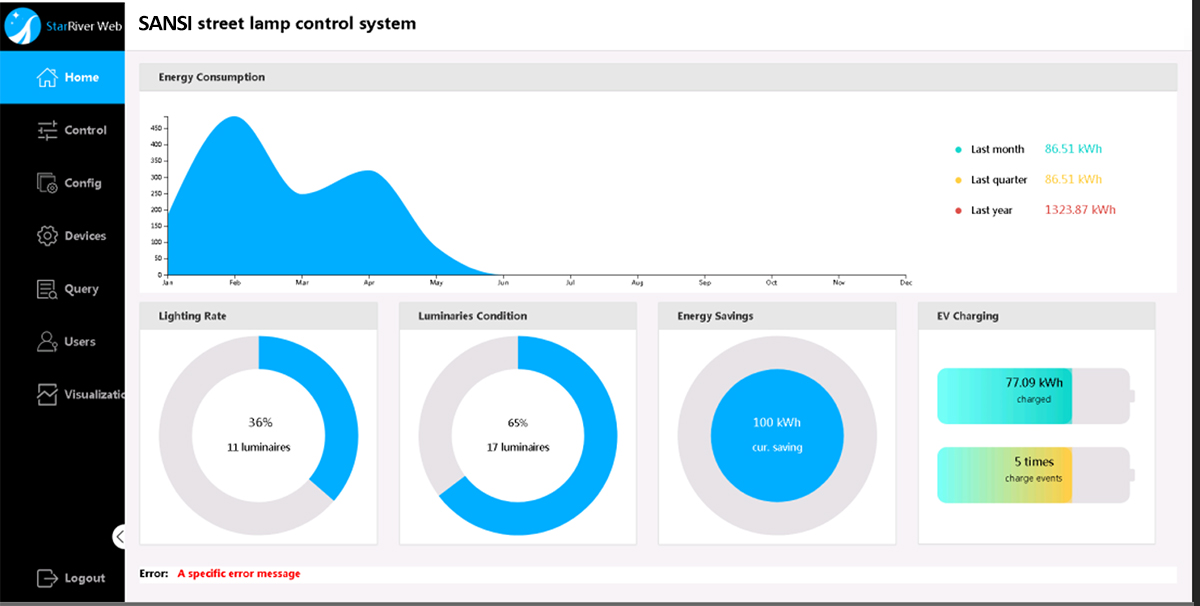Select the Energy Consumption panel header
The width and height of the screenshot is (1200, 606).
[658, 77]
